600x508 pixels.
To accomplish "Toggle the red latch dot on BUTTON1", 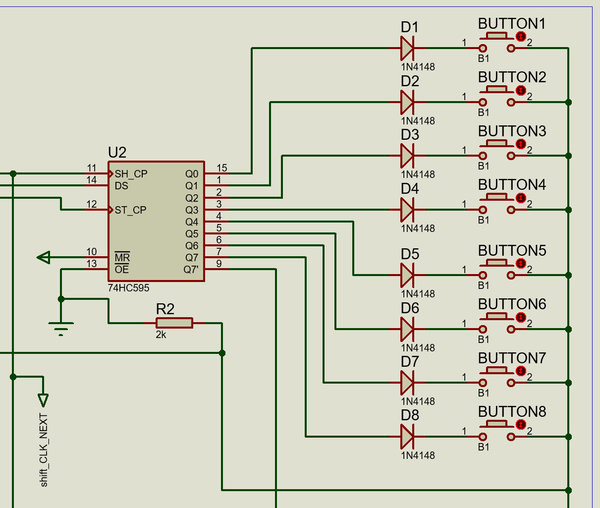I will click(521, 36).
